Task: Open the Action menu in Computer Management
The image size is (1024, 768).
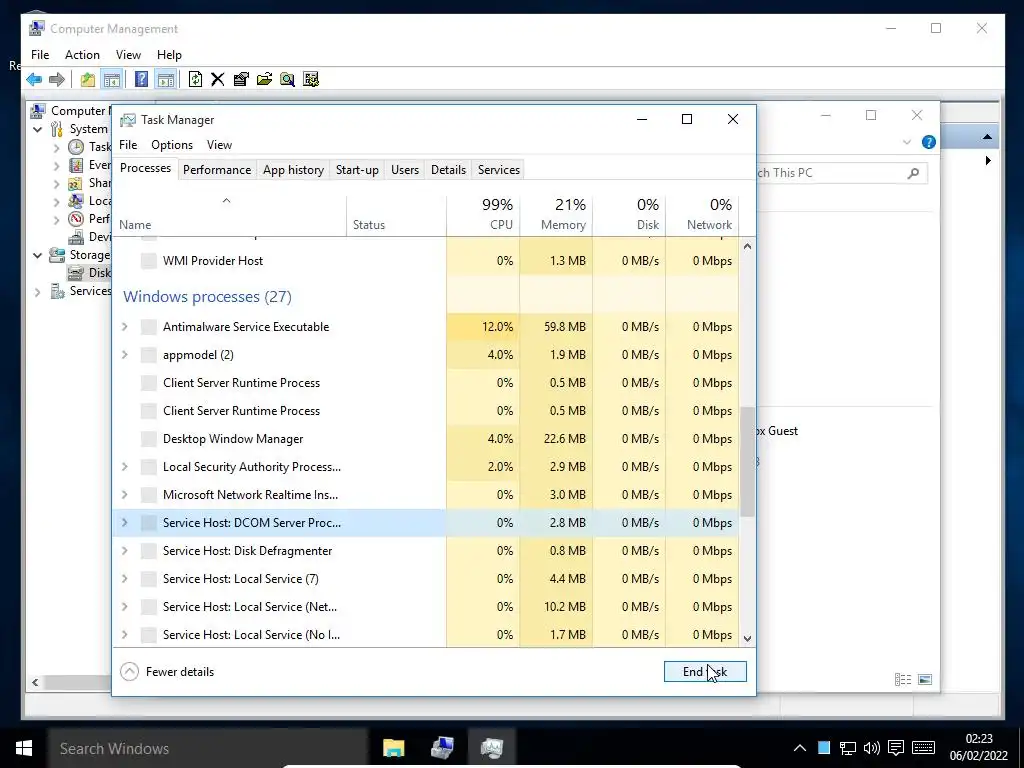Action: 82,55
